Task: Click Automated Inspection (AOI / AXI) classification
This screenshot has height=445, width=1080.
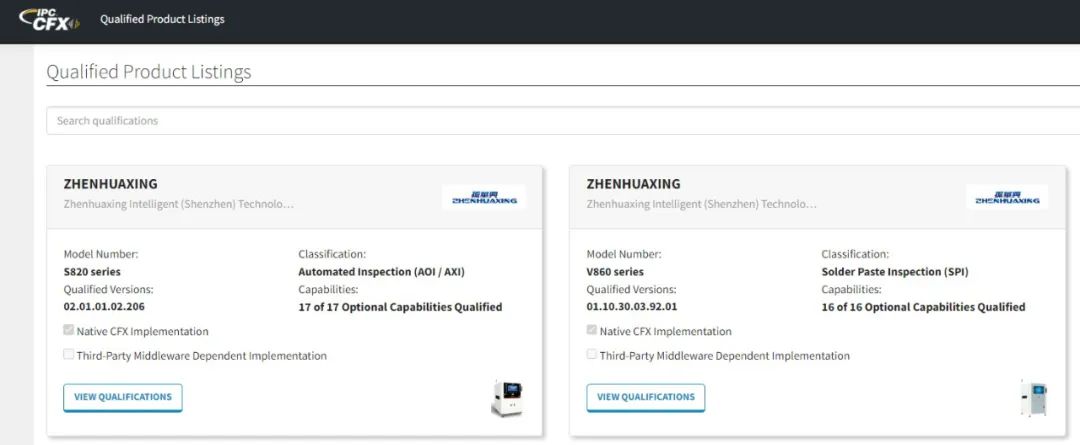Action: point(382,272)
